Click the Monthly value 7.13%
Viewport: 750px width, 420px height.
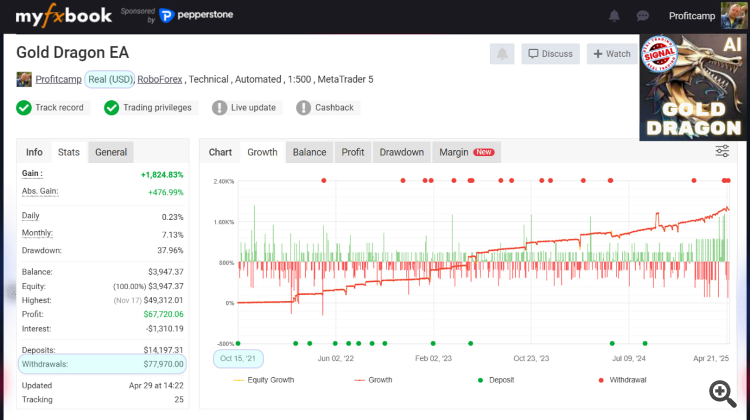click(x=173, y=235)
